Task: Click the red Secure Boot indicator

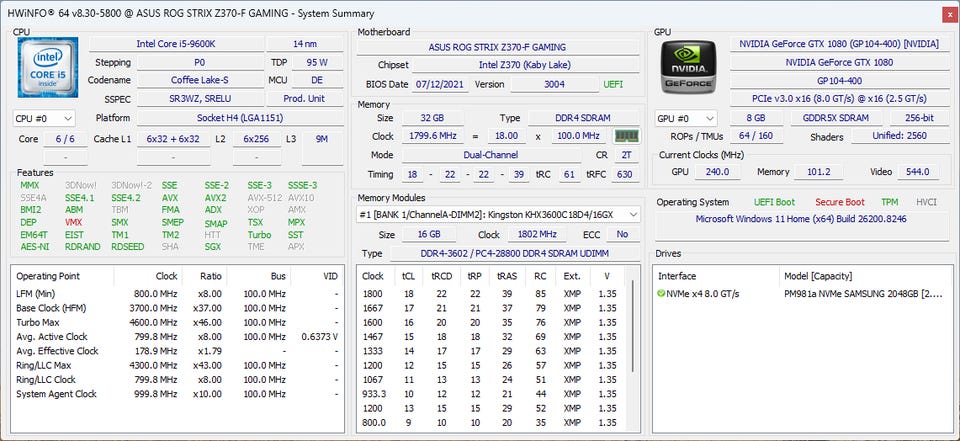Action: 840,202
